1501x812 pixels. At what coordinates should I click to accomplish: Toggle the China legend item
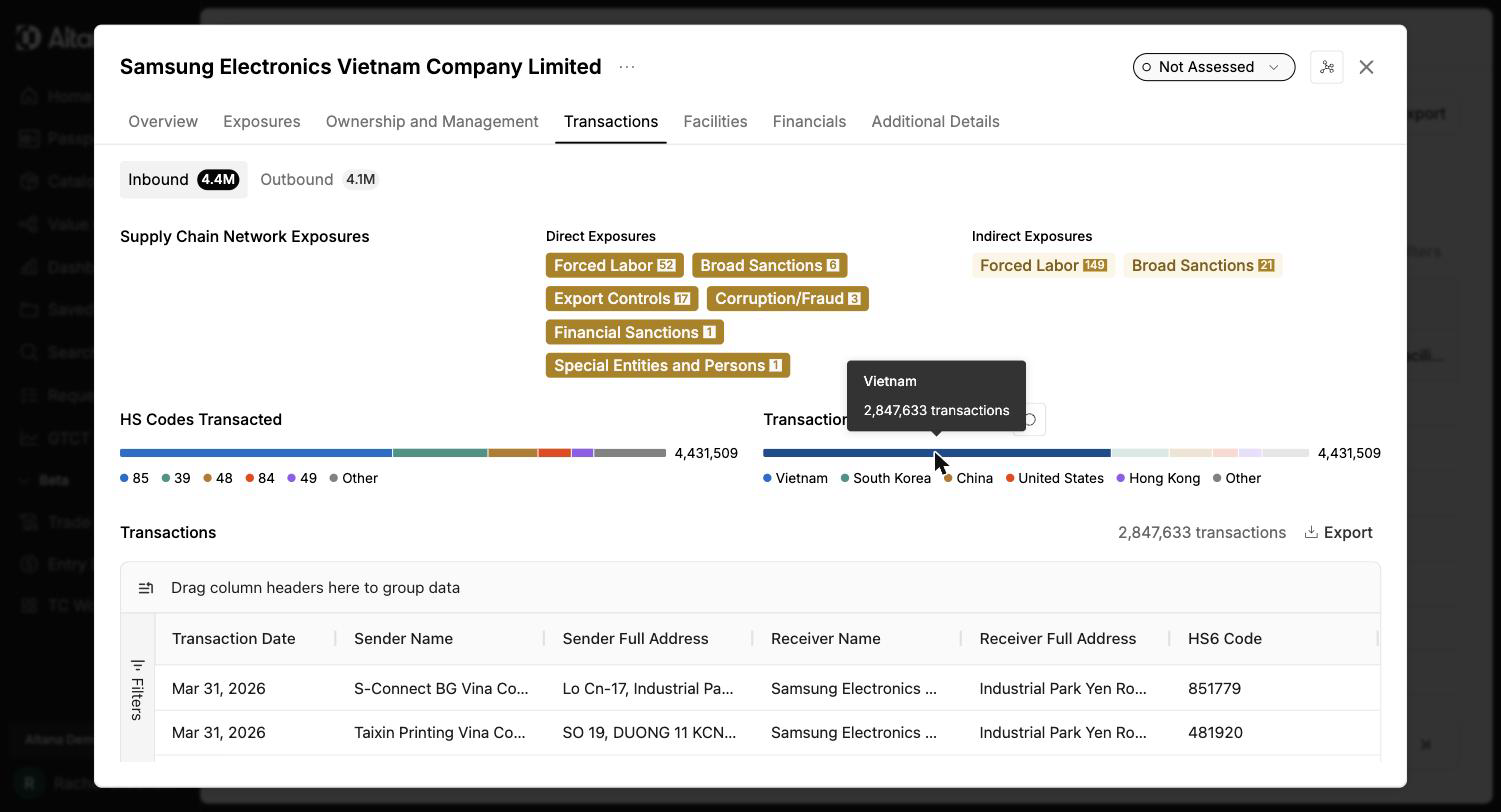pos(969,478)
